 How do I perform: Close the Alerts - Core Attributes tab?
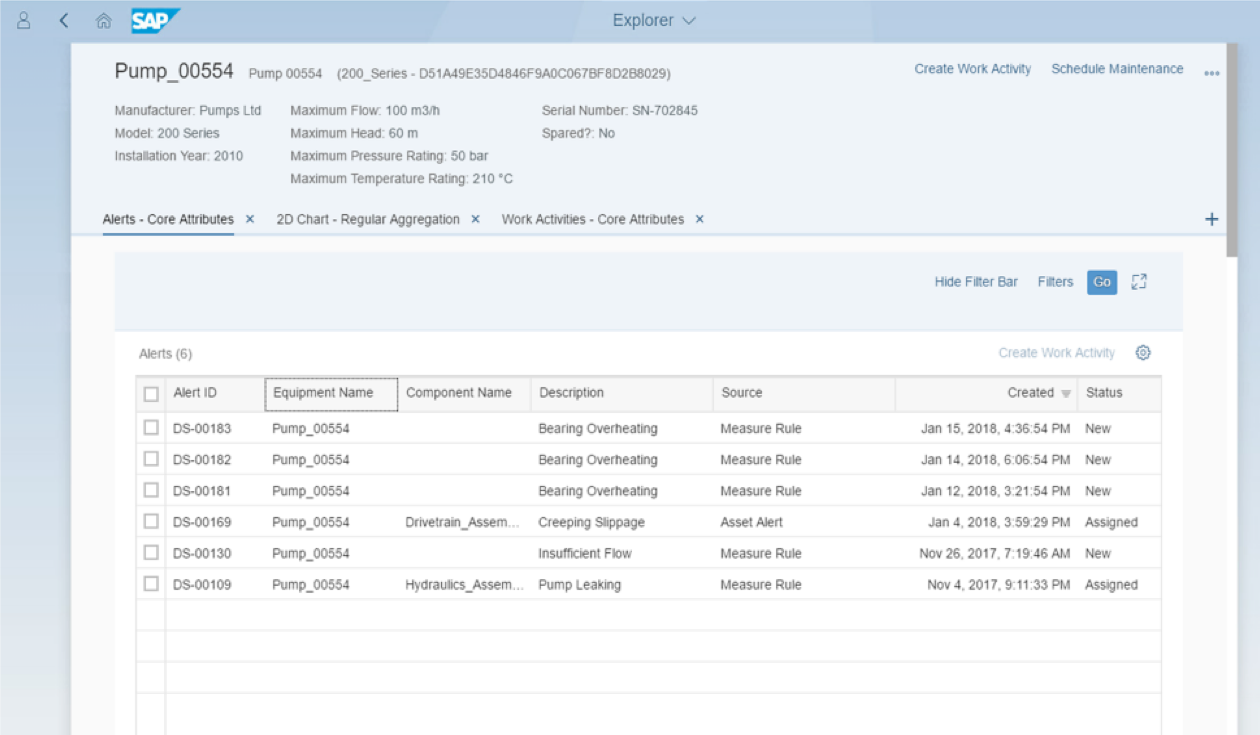click(x=250, y=219)
